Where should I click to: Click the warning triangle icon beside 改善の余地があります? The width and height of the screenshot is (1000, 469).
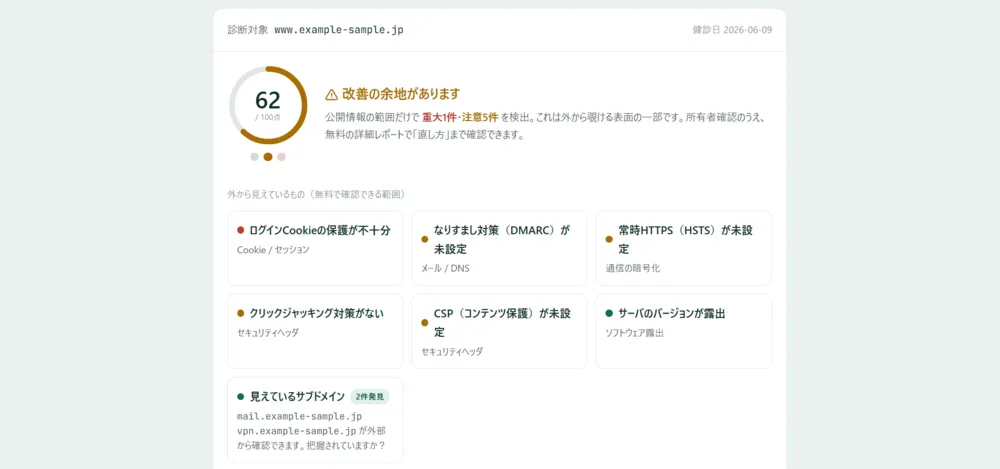click(331, 94)
